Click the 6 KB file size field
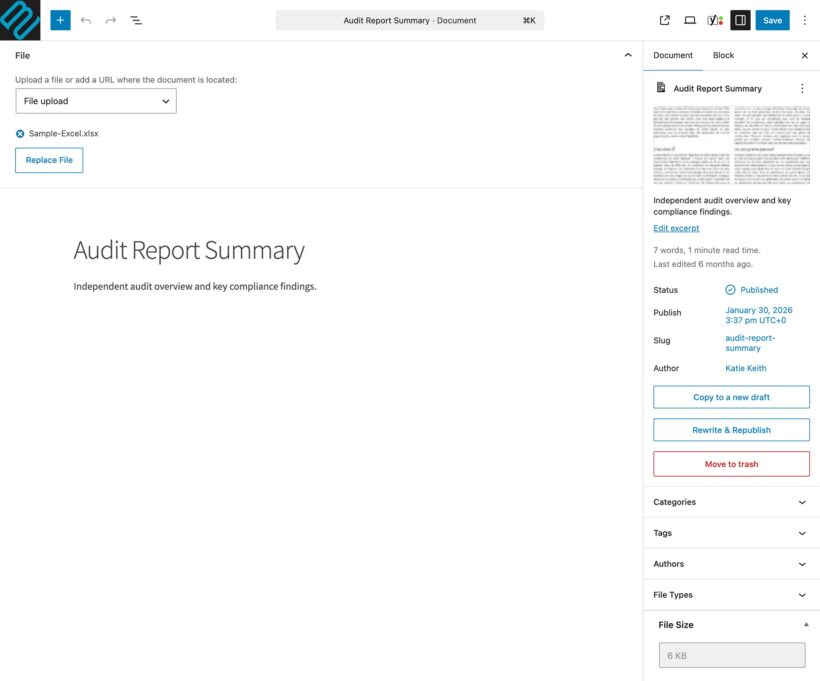Viewport: 820px width, 681px height. (732, 655)
